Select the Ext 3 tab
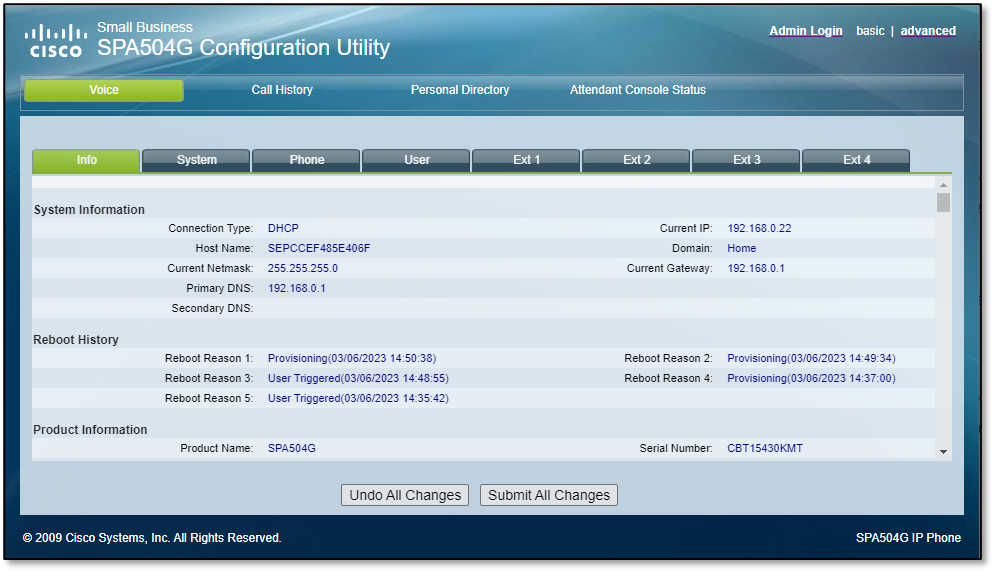Image resolution: width=995 pixels, height=572 pixels. (x=746, y=160)
